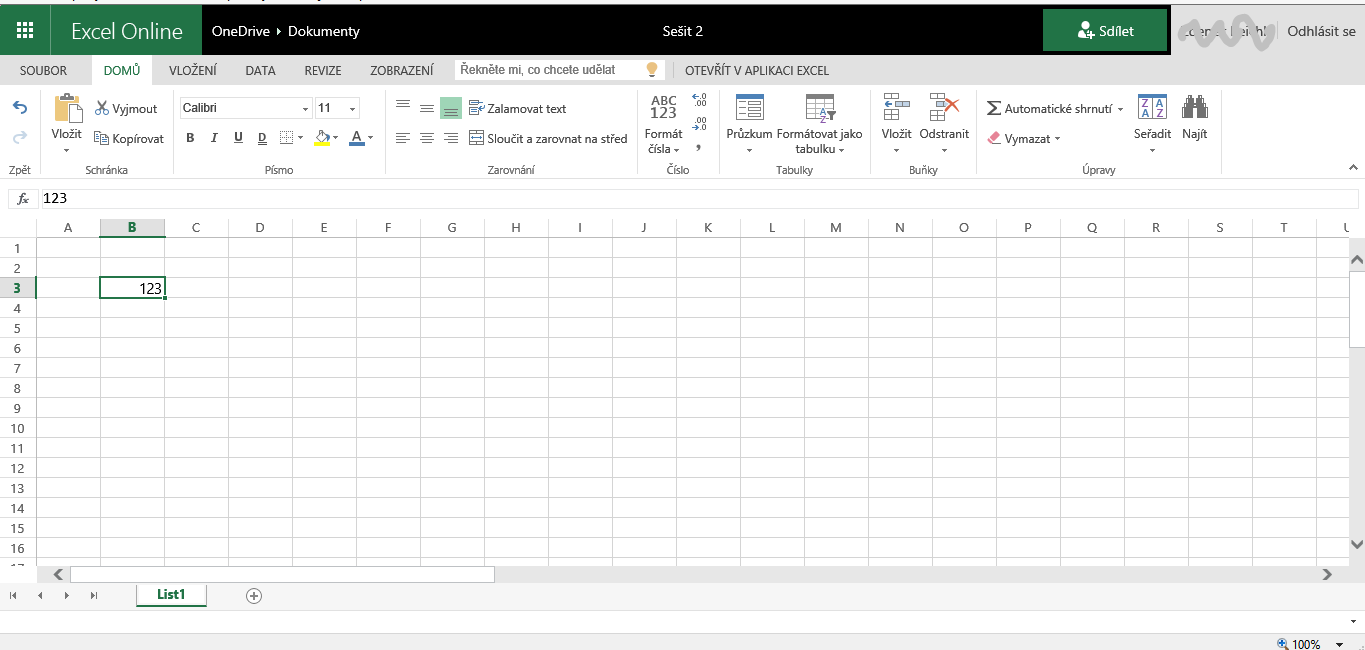Switch to the ZOBRAZENÍ tab
1365x650 pixels.
[x=402, y=71]
